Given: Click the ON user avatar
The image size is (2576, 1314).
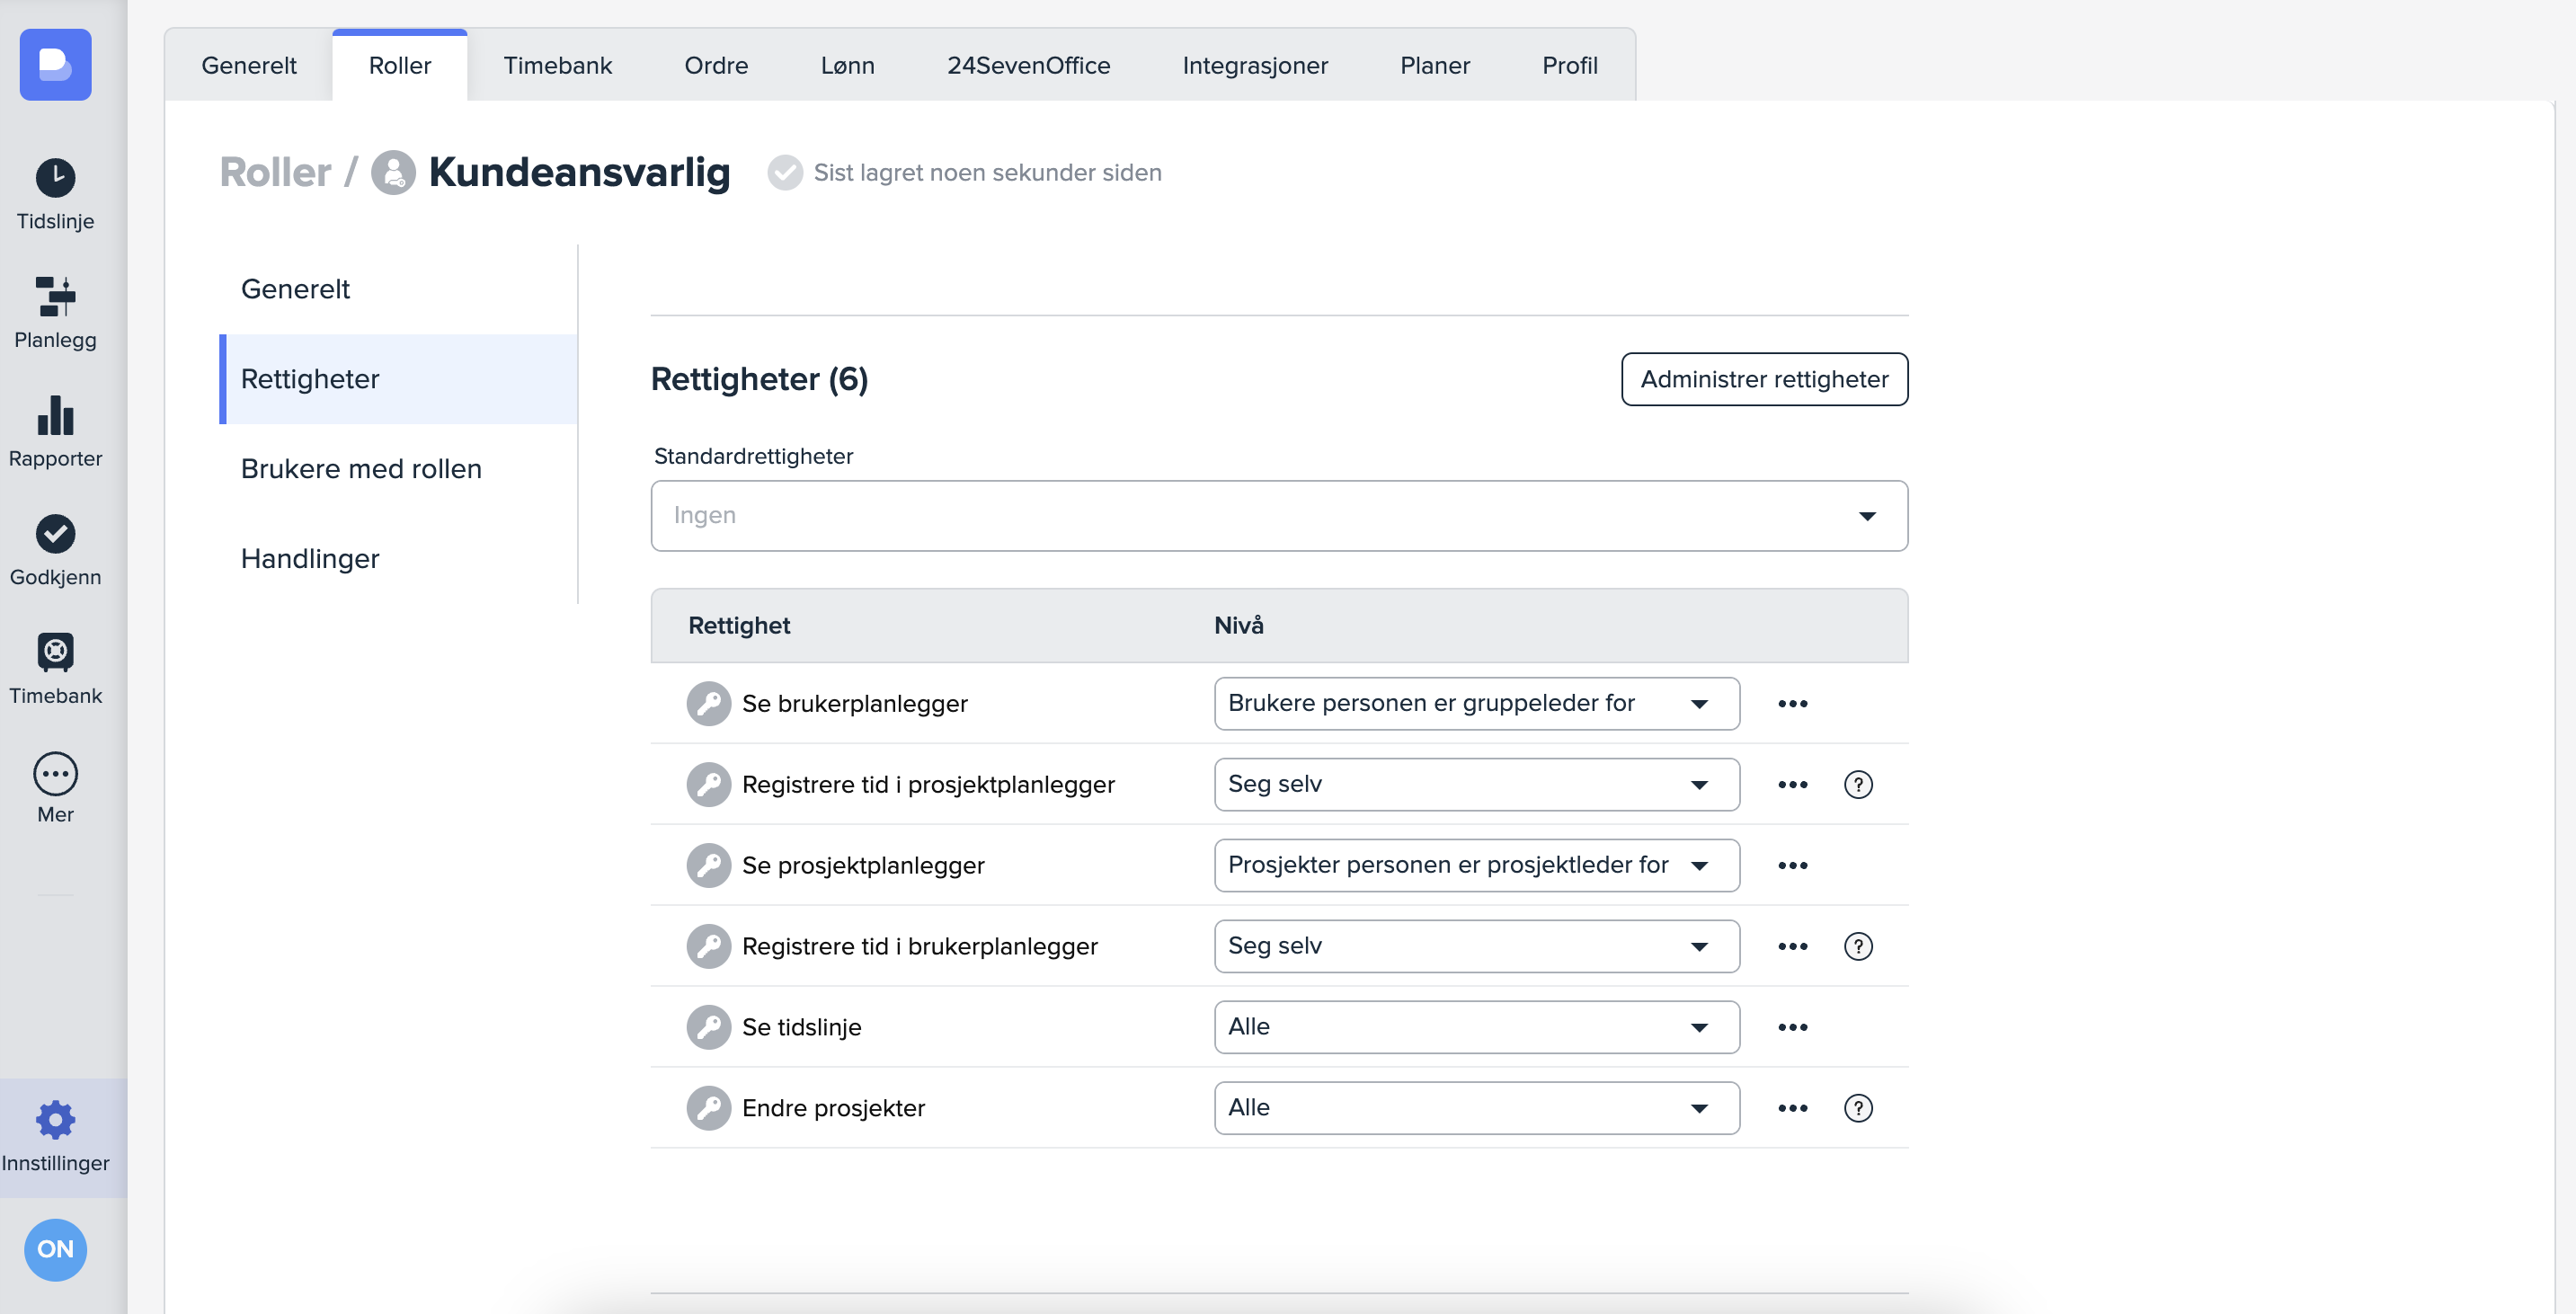Looking at the screenshot, I should 55,1248.
